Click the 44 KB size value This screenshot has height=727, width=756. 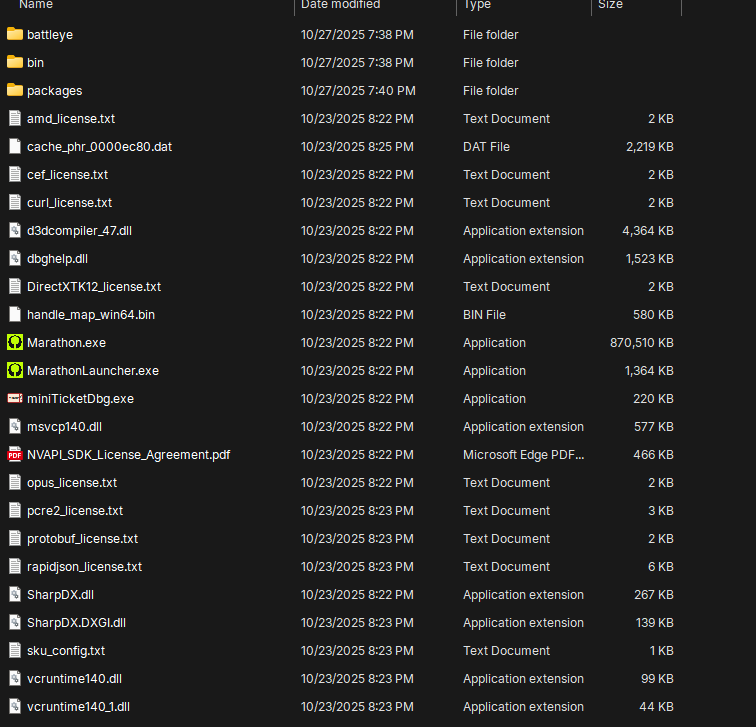coord(656,706)
